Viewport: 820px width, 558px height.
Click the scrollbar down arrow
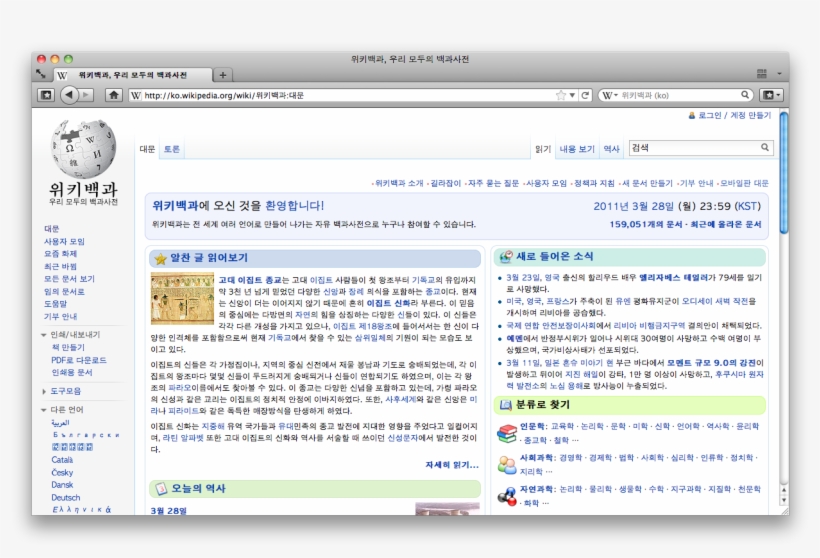pos(783,500)
